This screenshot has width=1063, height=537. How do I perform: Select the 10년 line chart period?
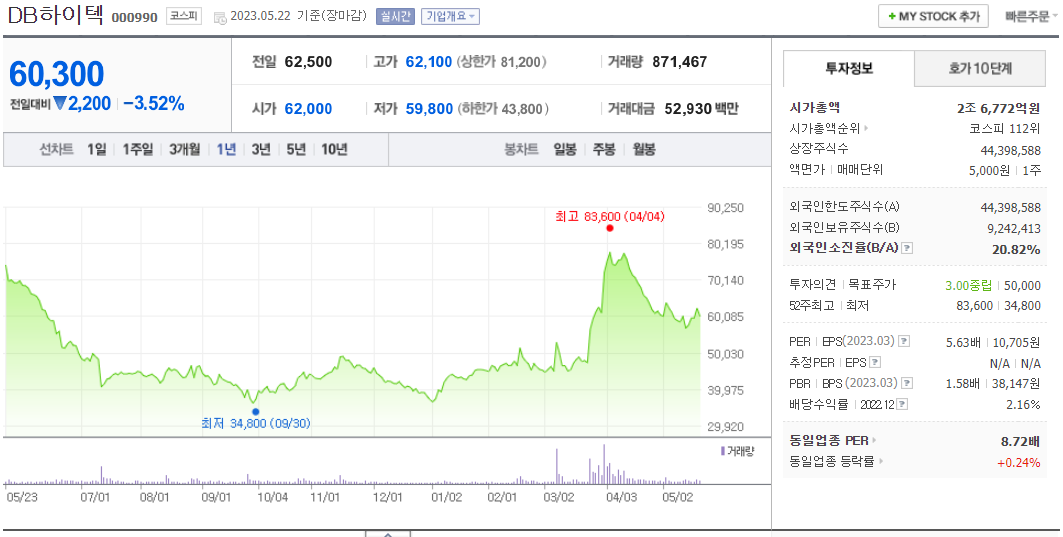coord(334,149)
